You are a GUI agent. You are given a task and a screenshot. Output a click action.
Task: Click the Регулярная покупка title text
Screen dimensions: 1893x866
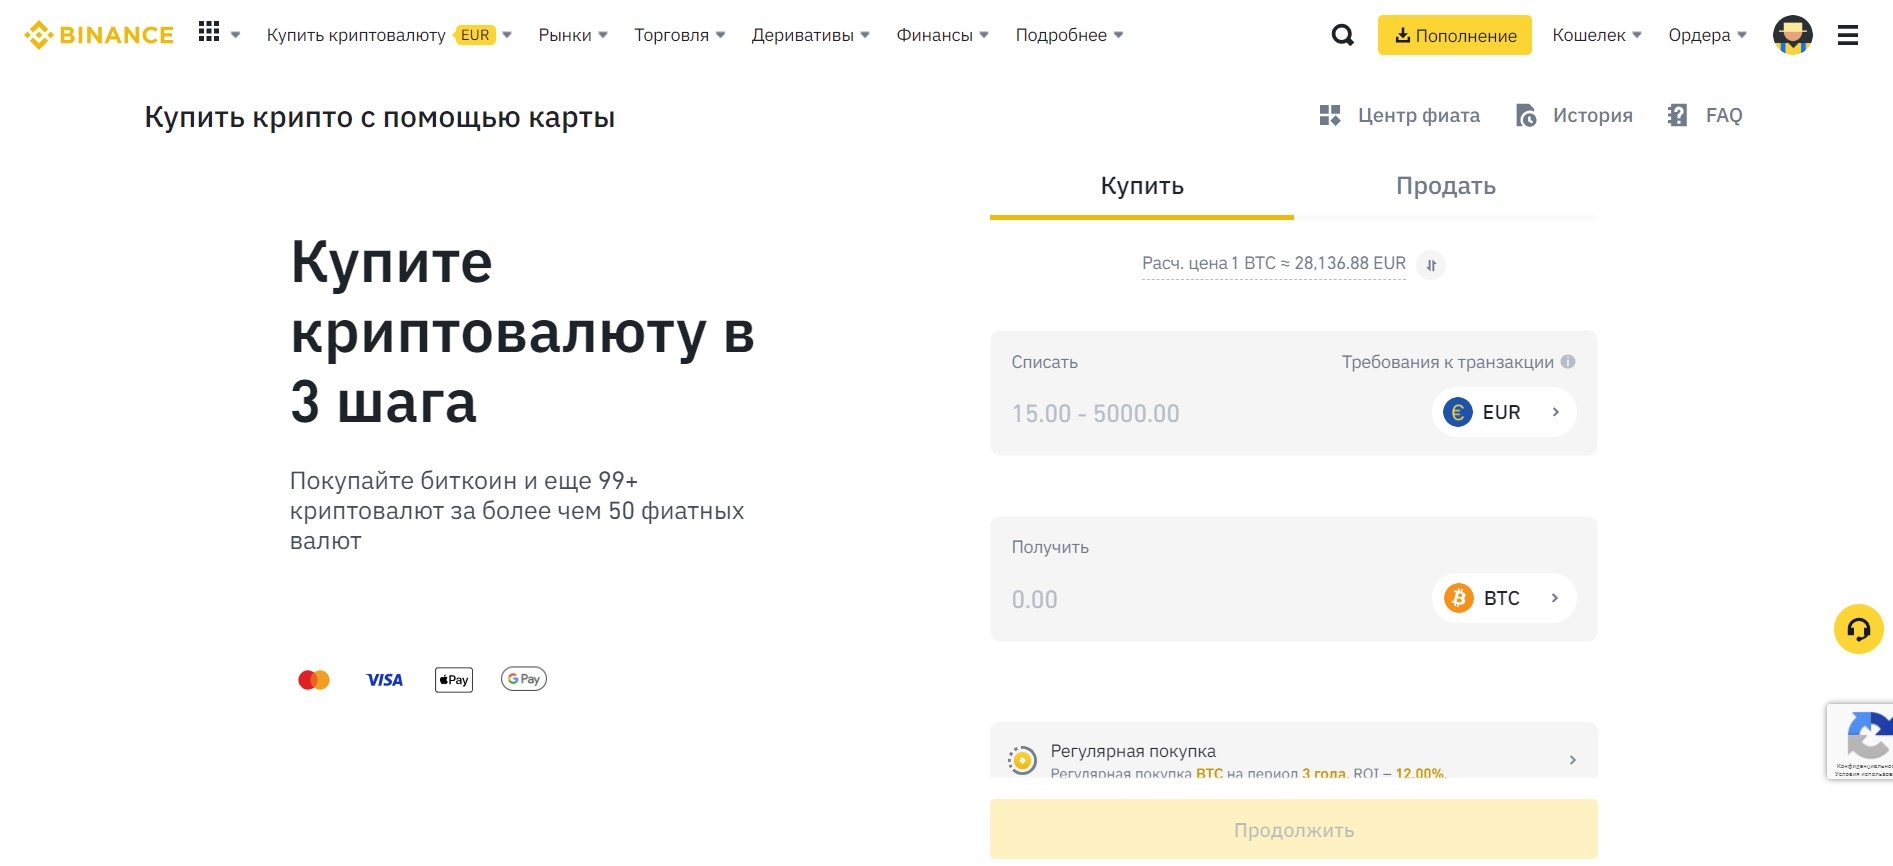click(x=1133, y=751)
